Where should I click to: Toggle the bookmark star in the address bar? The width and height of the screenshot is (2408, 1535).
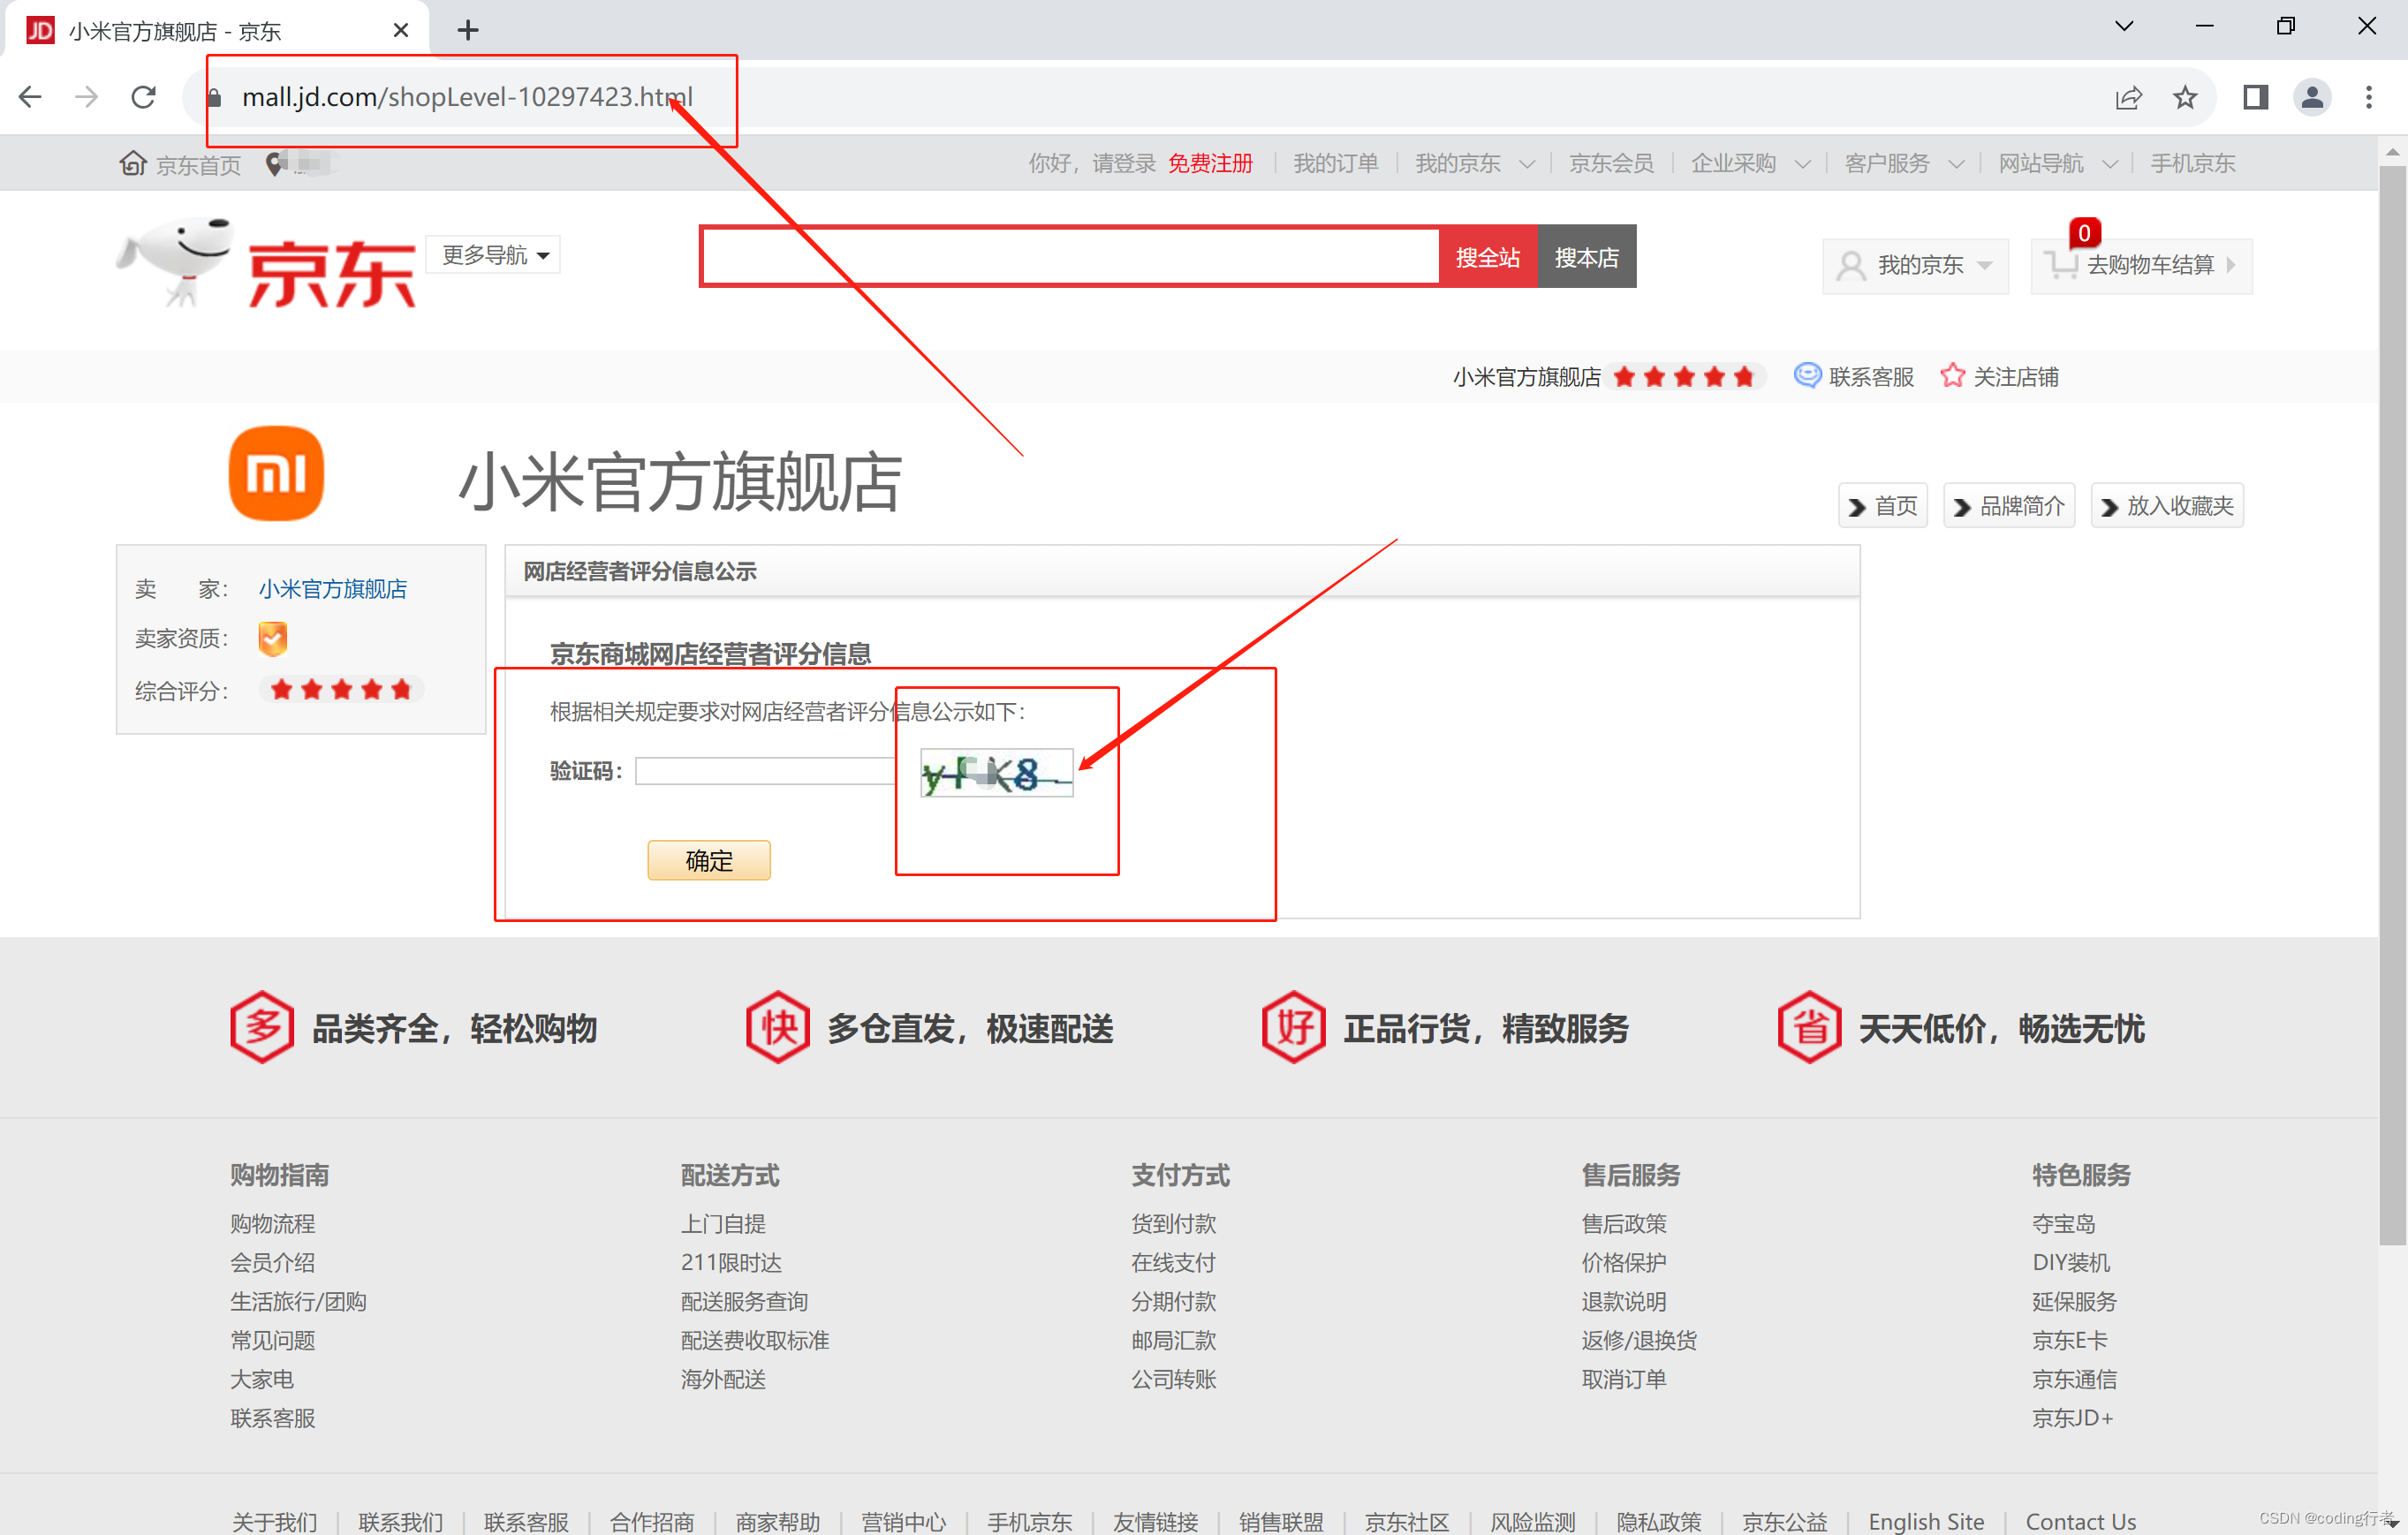coord(2185,97)
